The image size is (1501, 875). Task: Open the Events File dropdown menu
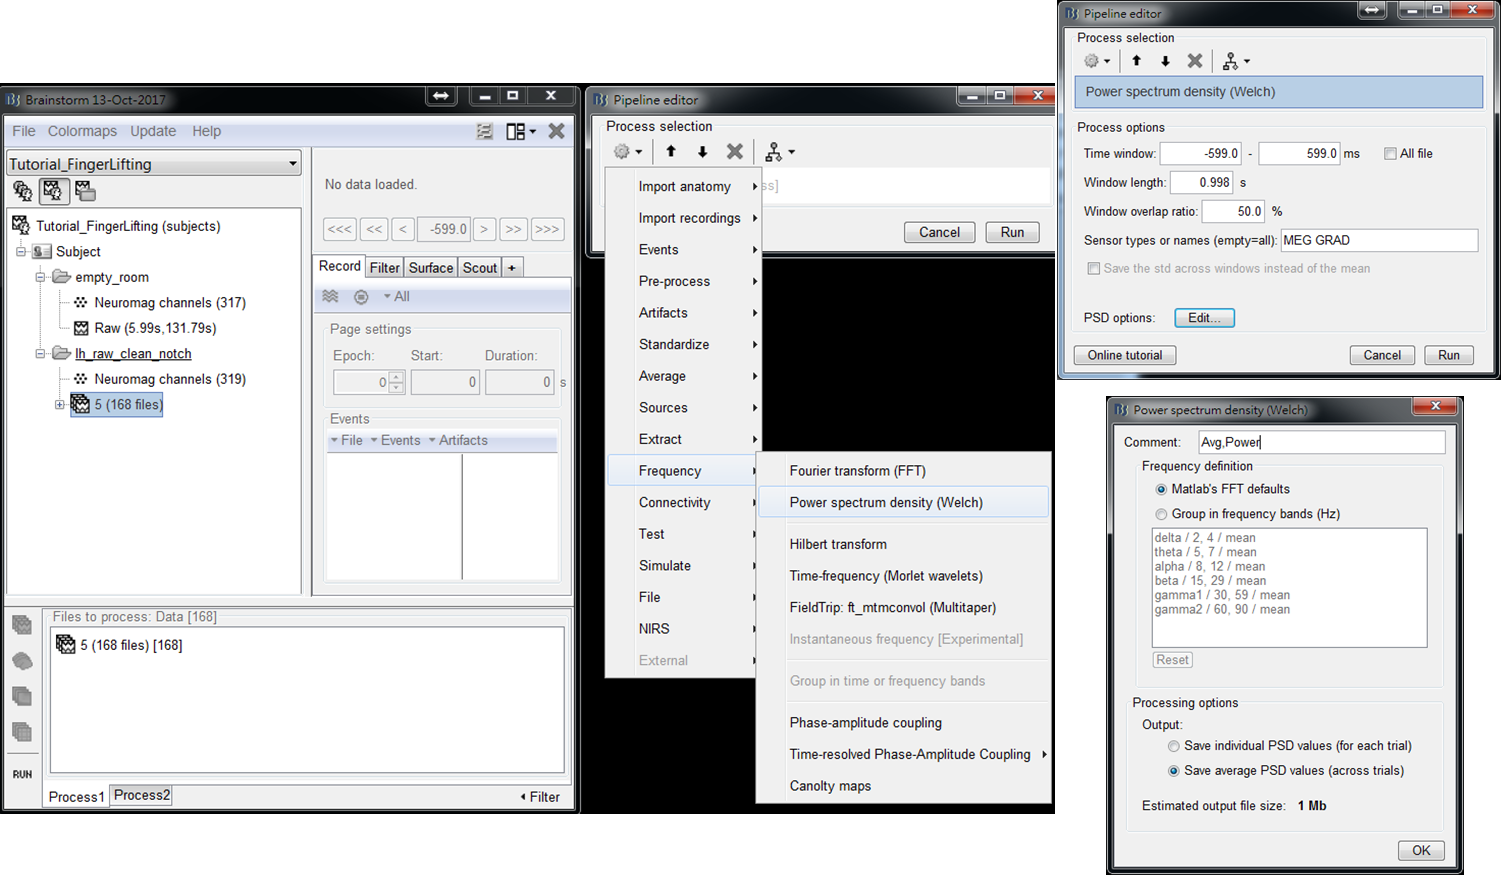tap(346, 440)
